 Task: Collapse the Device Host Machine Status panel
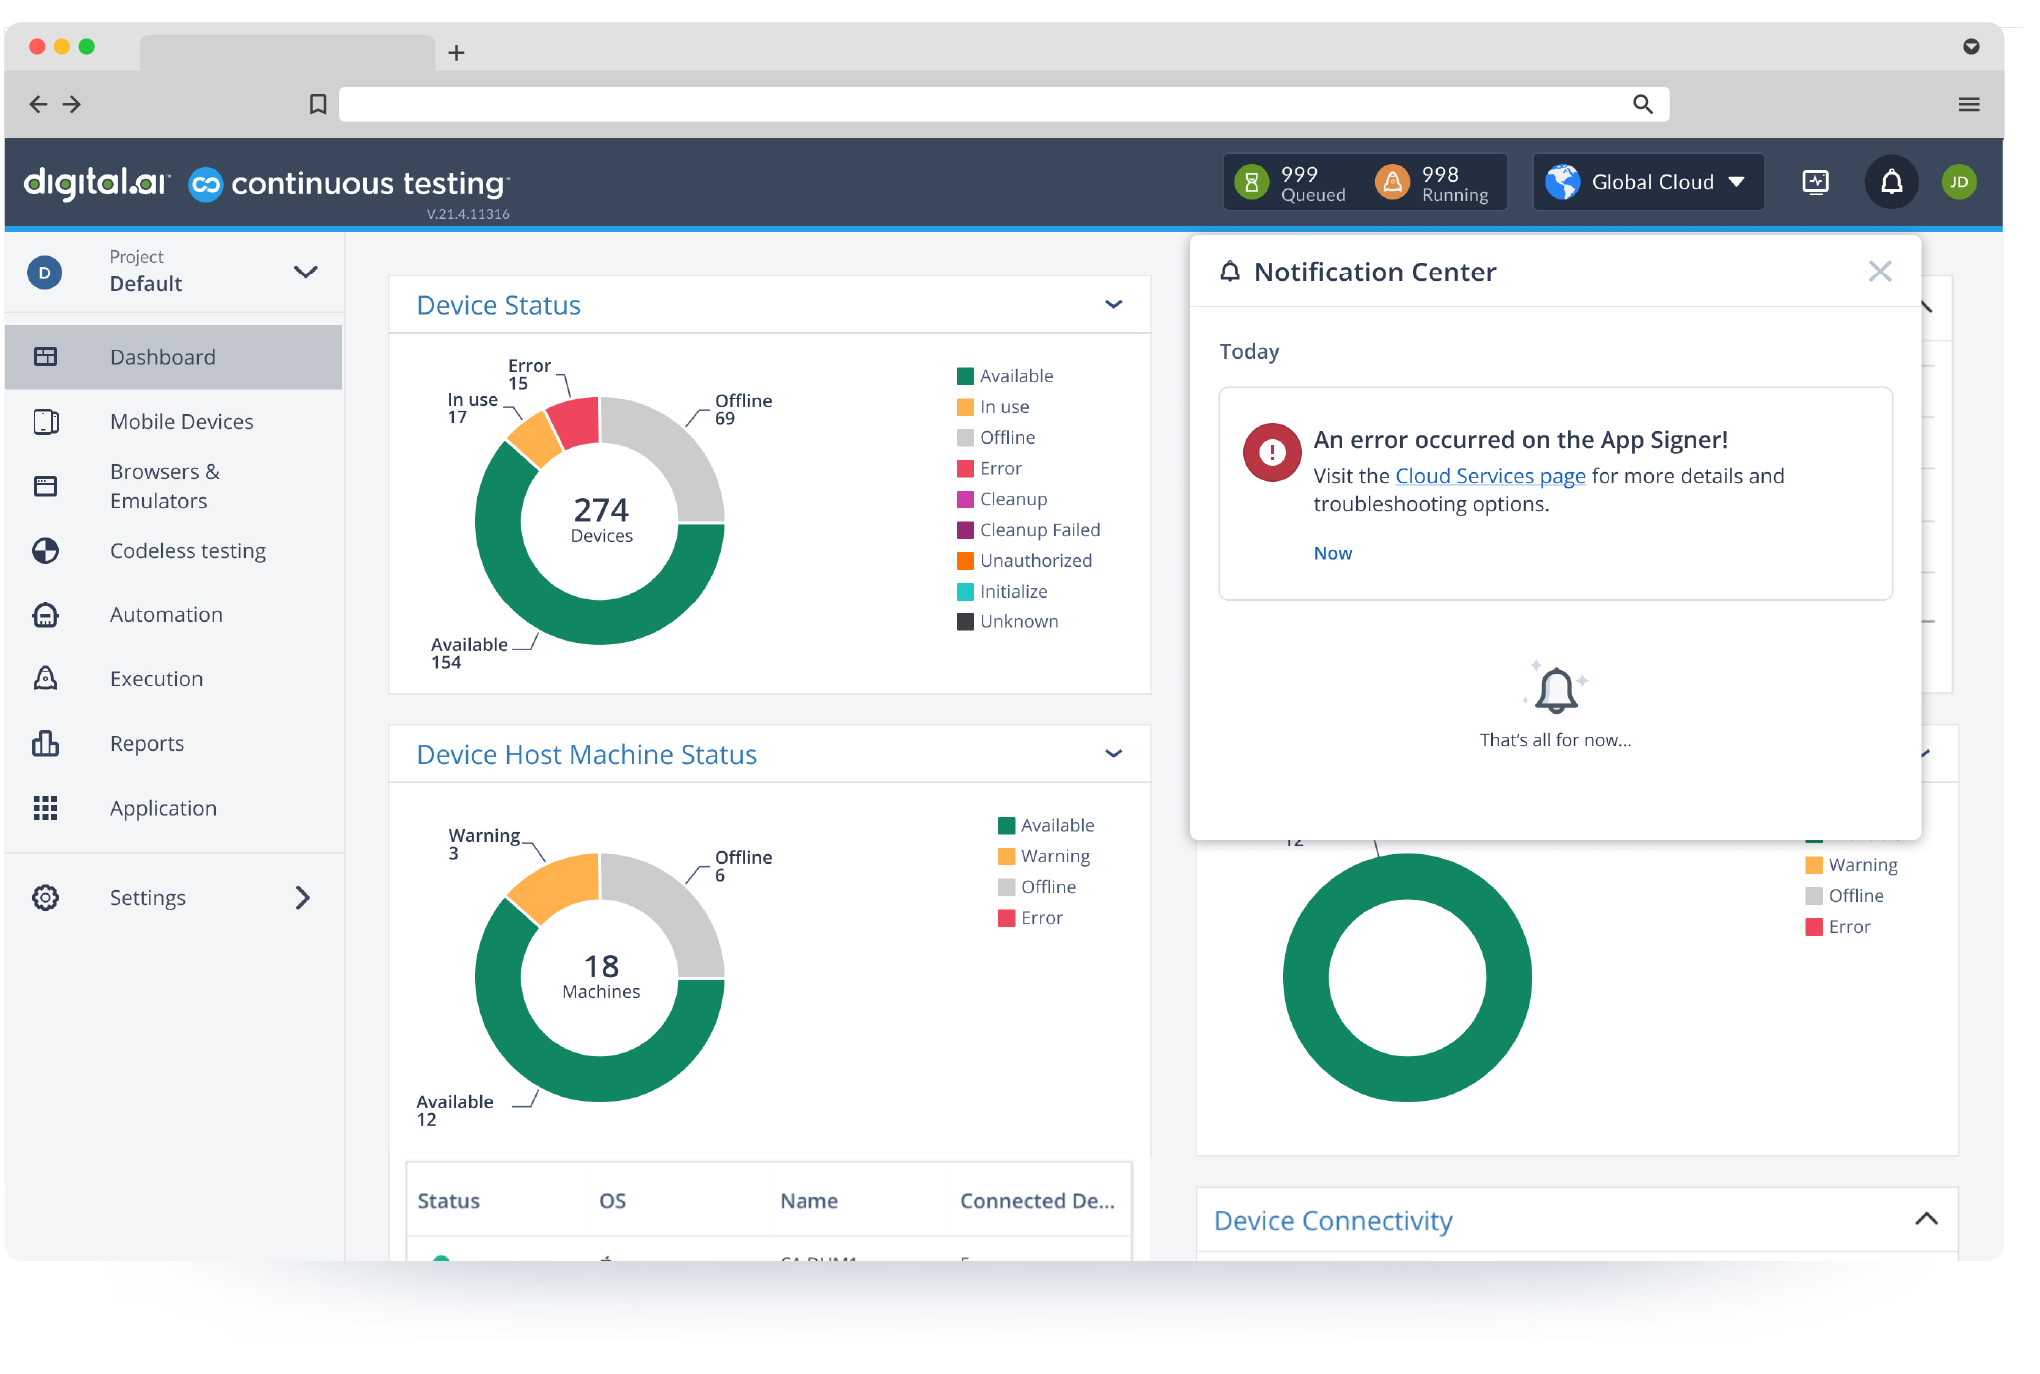click(1113, 754)
